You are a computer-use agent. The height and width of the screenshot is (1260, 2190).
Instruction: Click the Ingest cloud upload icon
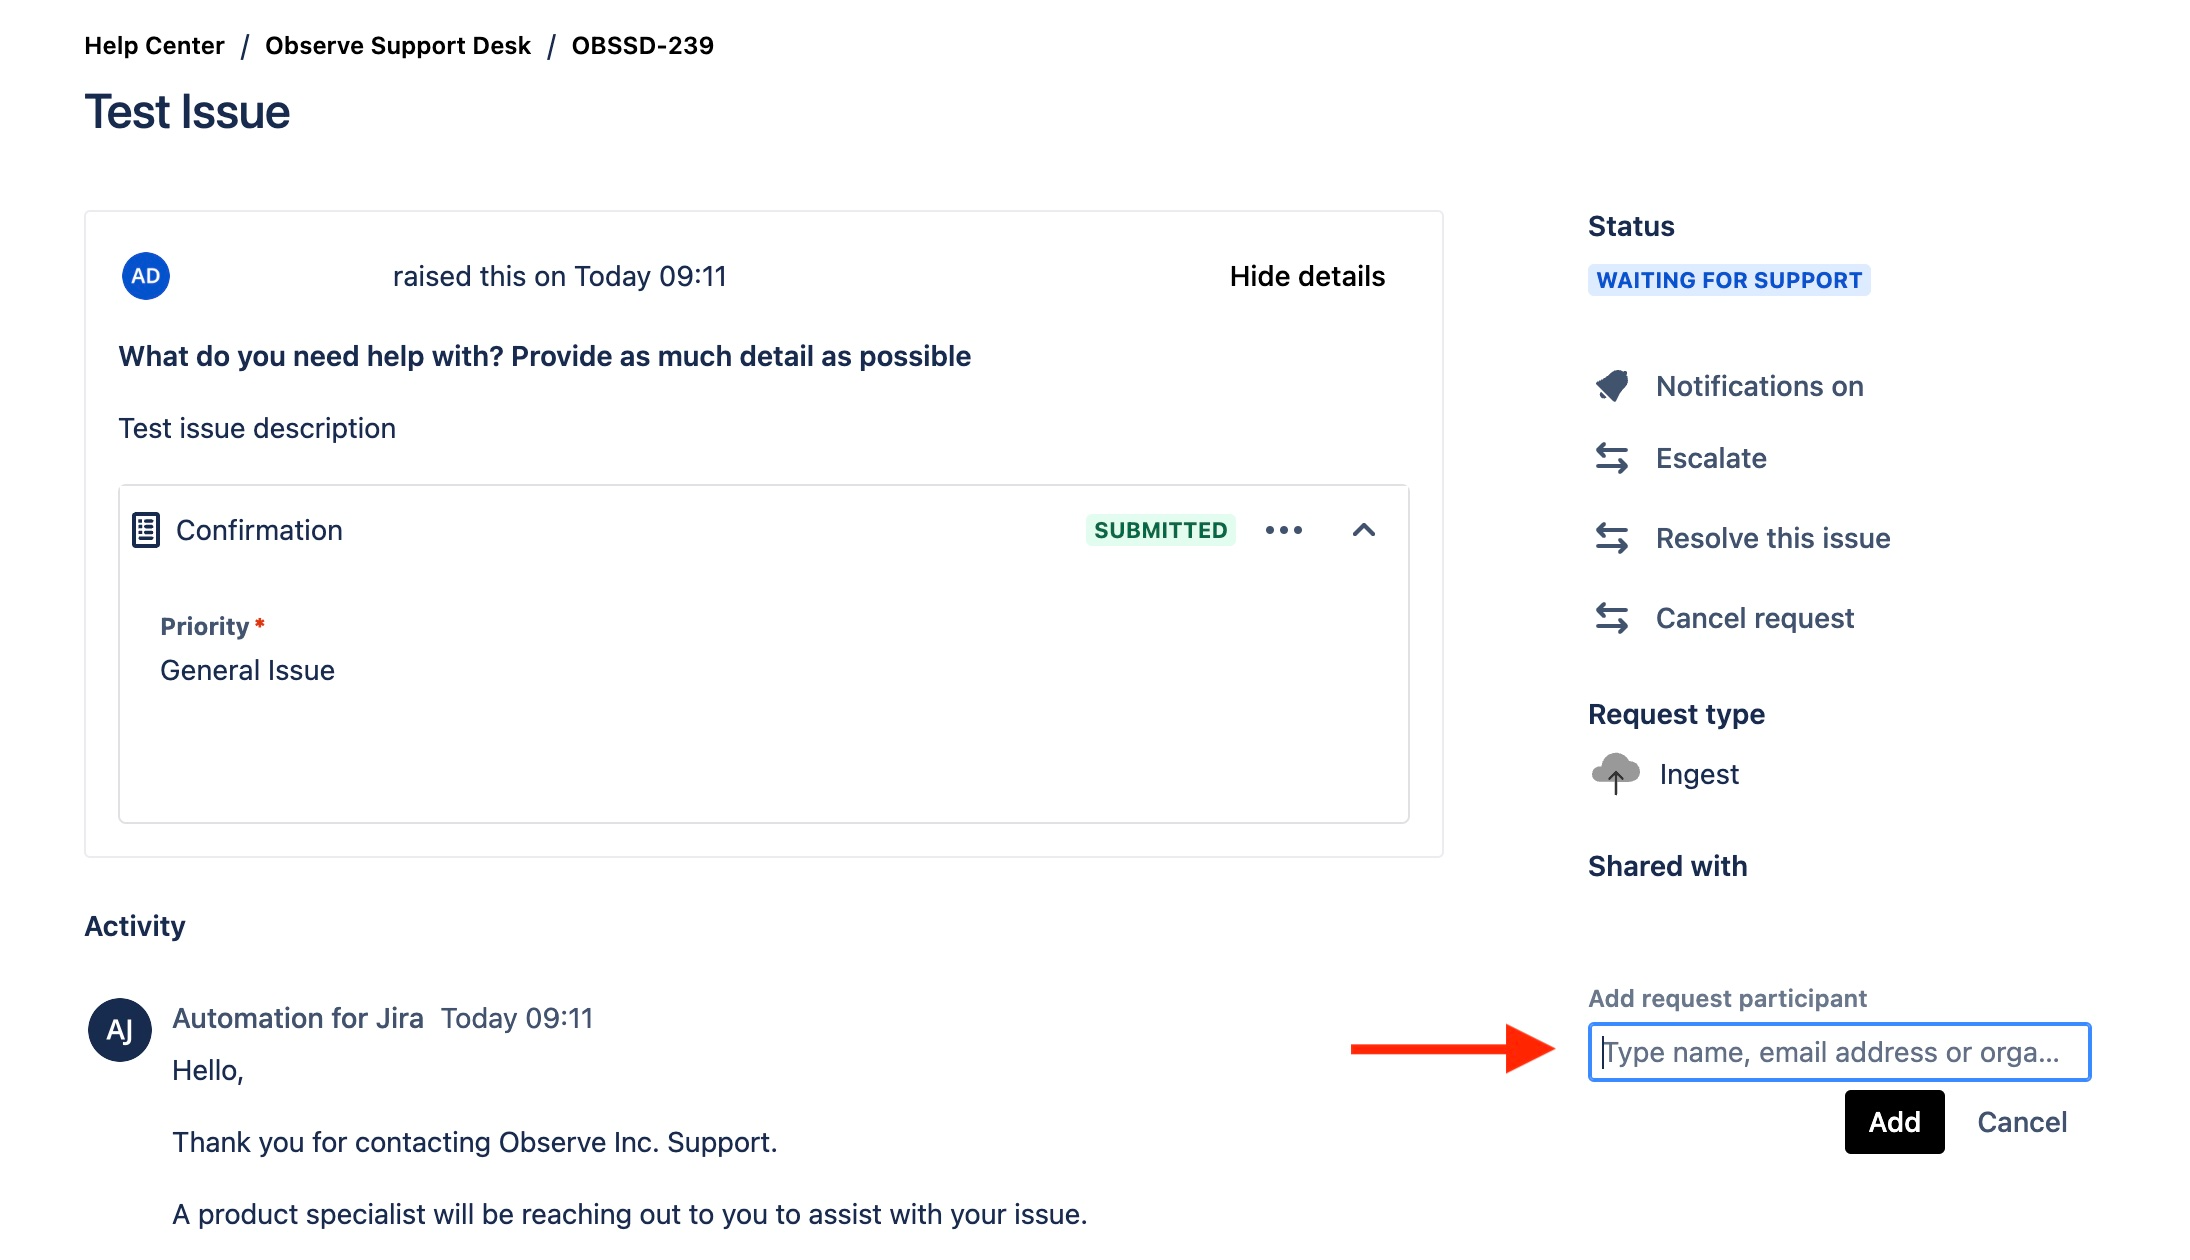(1615, 773)
